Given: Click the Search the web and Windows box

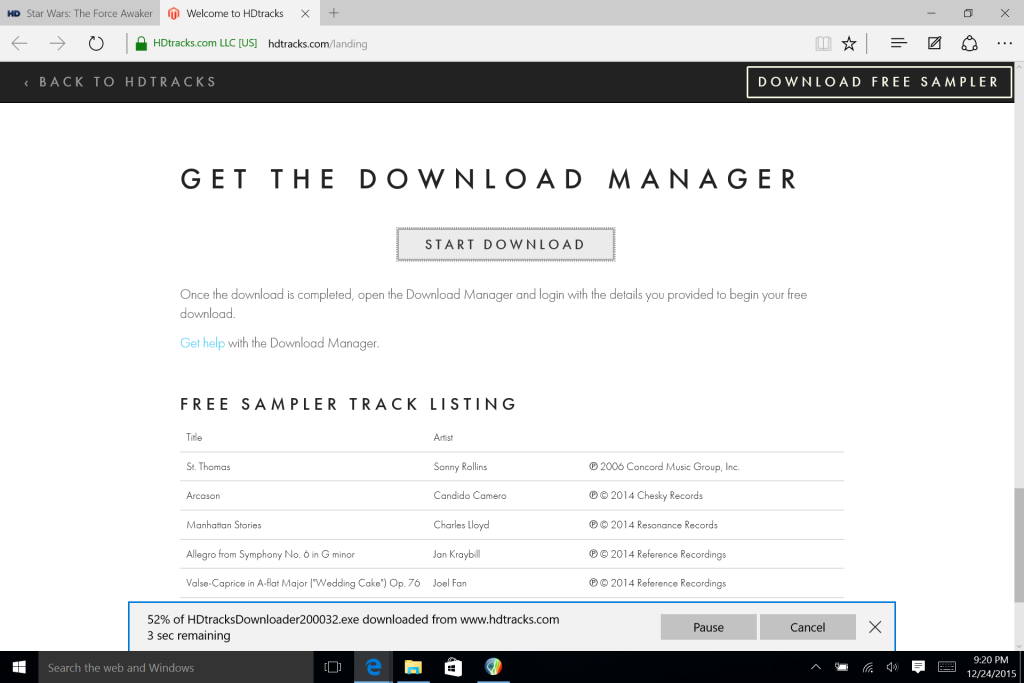Looking at the screenshot, I should click(x=176, y=667).
